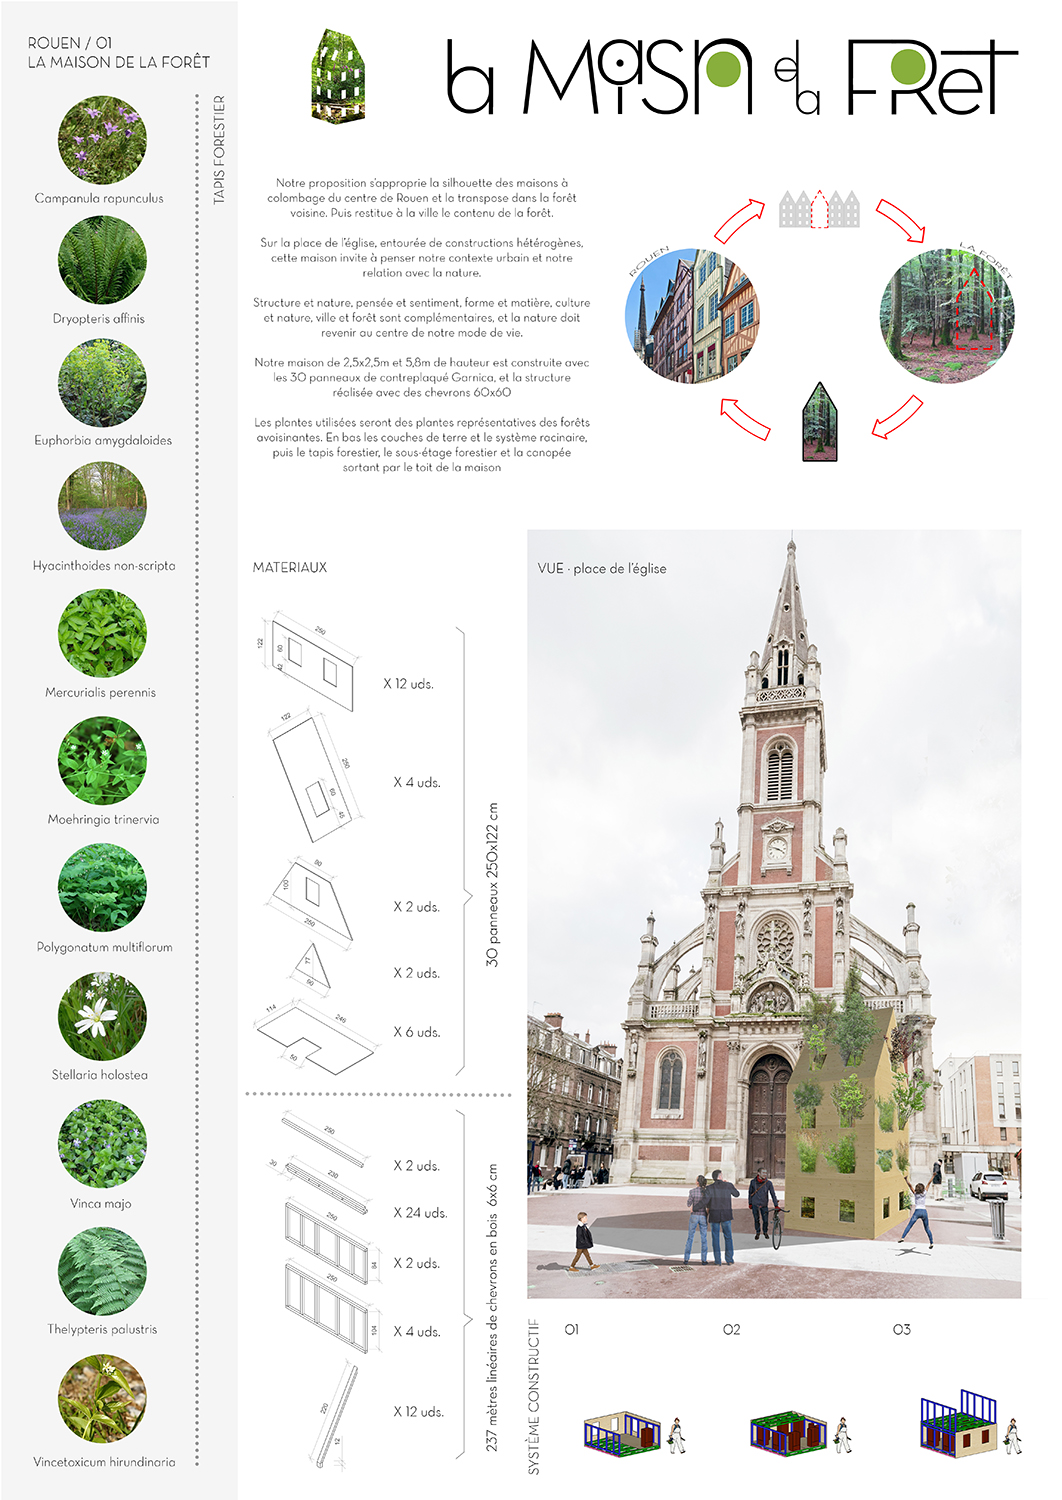Select the vertical "237 mètres linéaires de chevrons" text
The width and height of the screenshot is (1062, 1500).
point(492,1308)
